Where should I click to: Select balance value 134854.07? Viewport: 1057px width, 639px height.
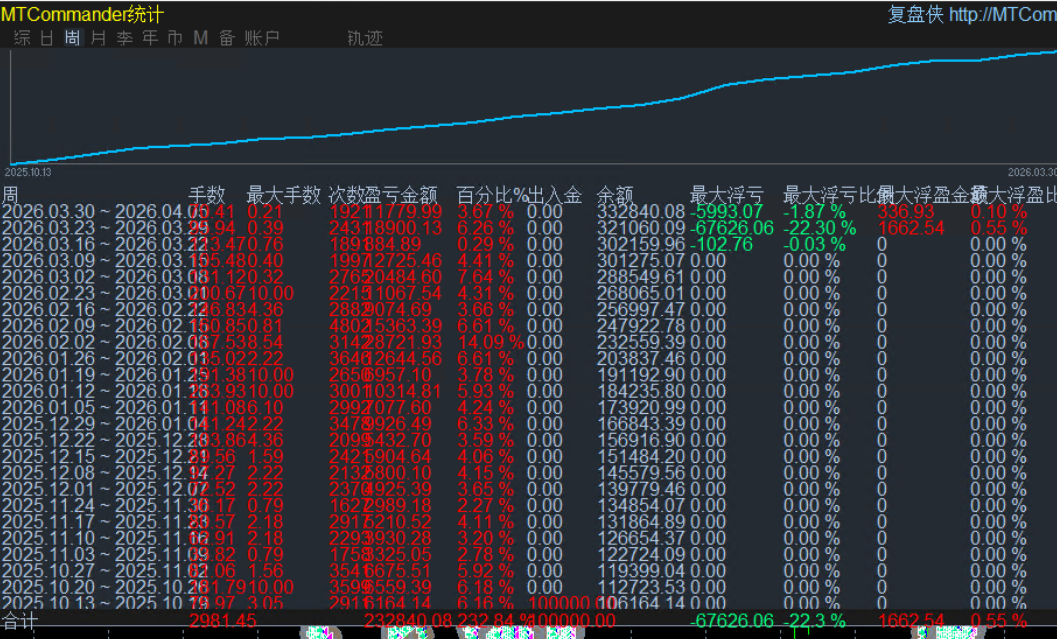640,506
